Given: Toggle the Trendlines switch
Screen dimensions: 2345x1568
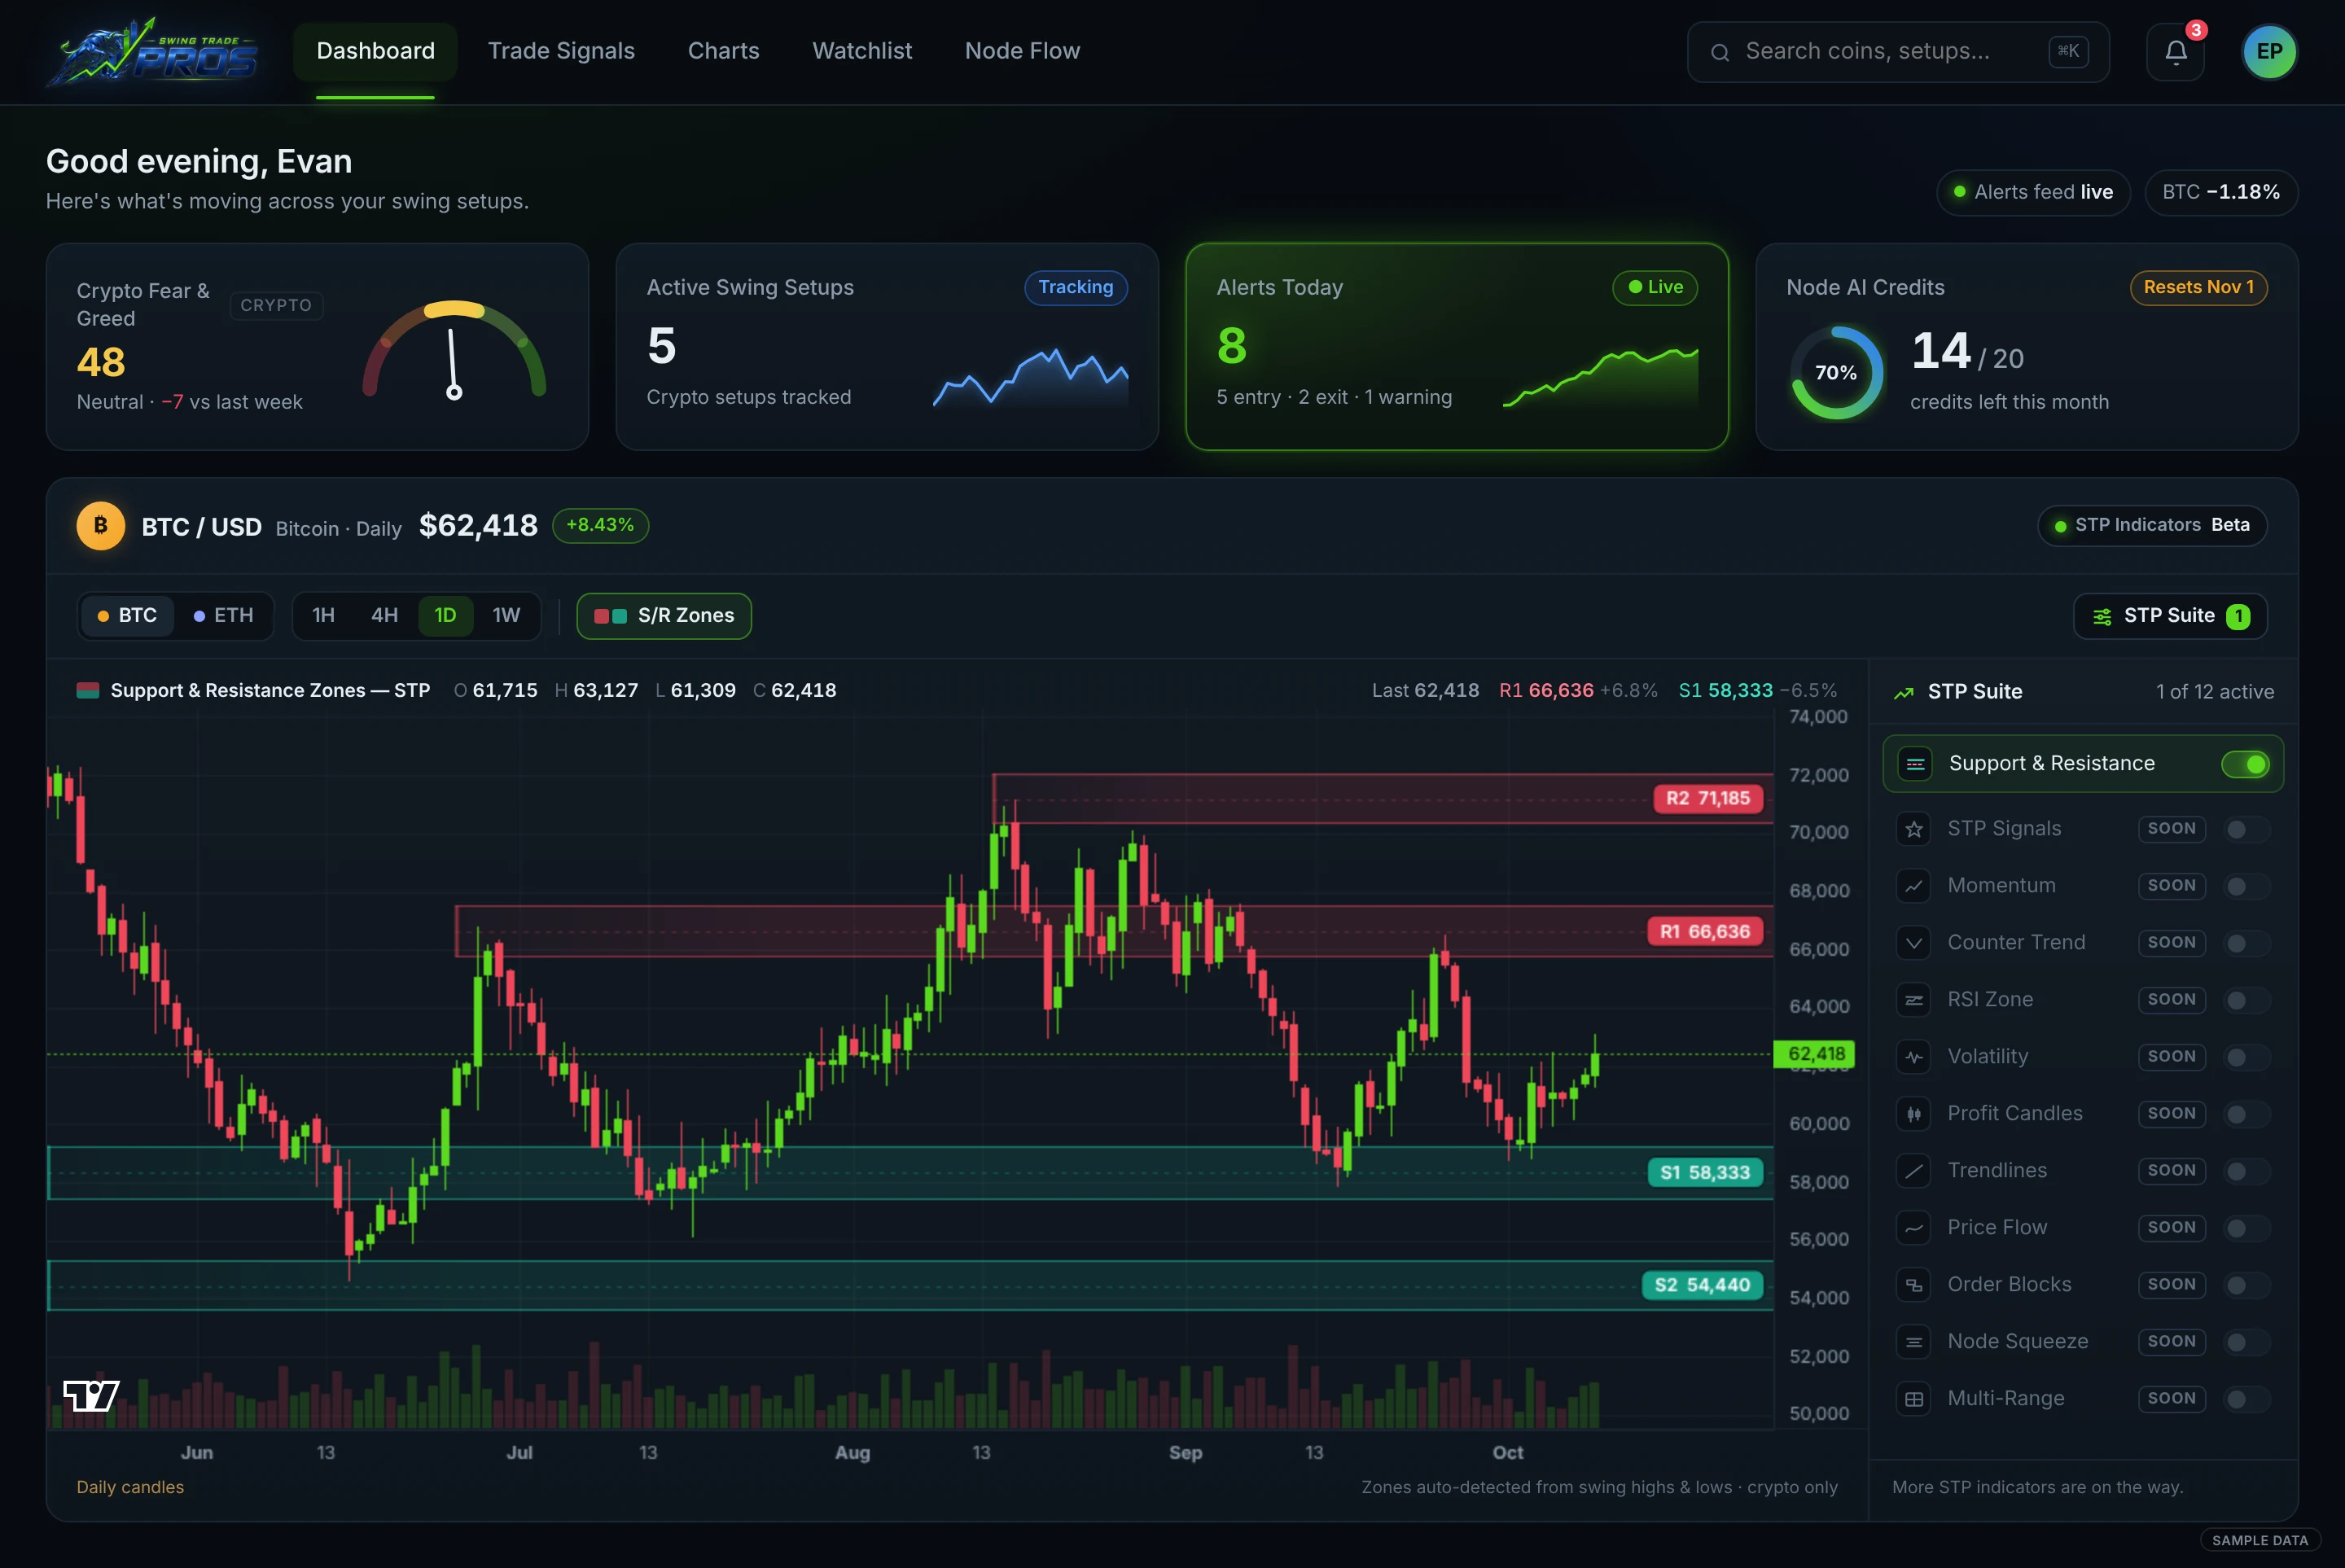Looking at the screenshot, I should coord(2246,1171).
